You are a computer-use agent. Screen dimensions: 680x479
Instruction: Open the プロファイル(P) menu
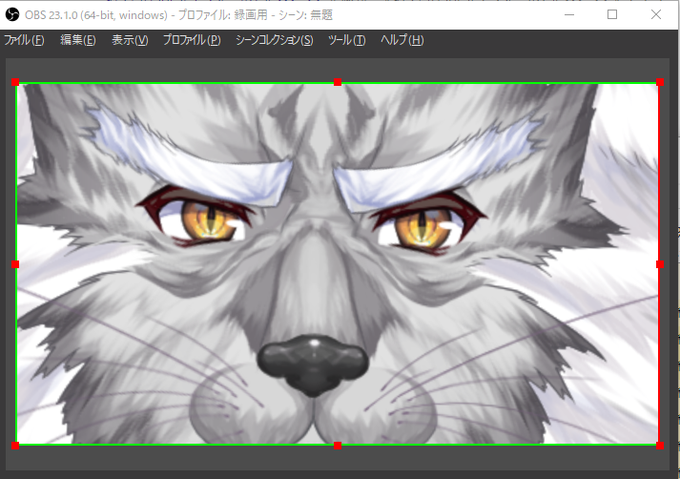click(x=192, y=40)
